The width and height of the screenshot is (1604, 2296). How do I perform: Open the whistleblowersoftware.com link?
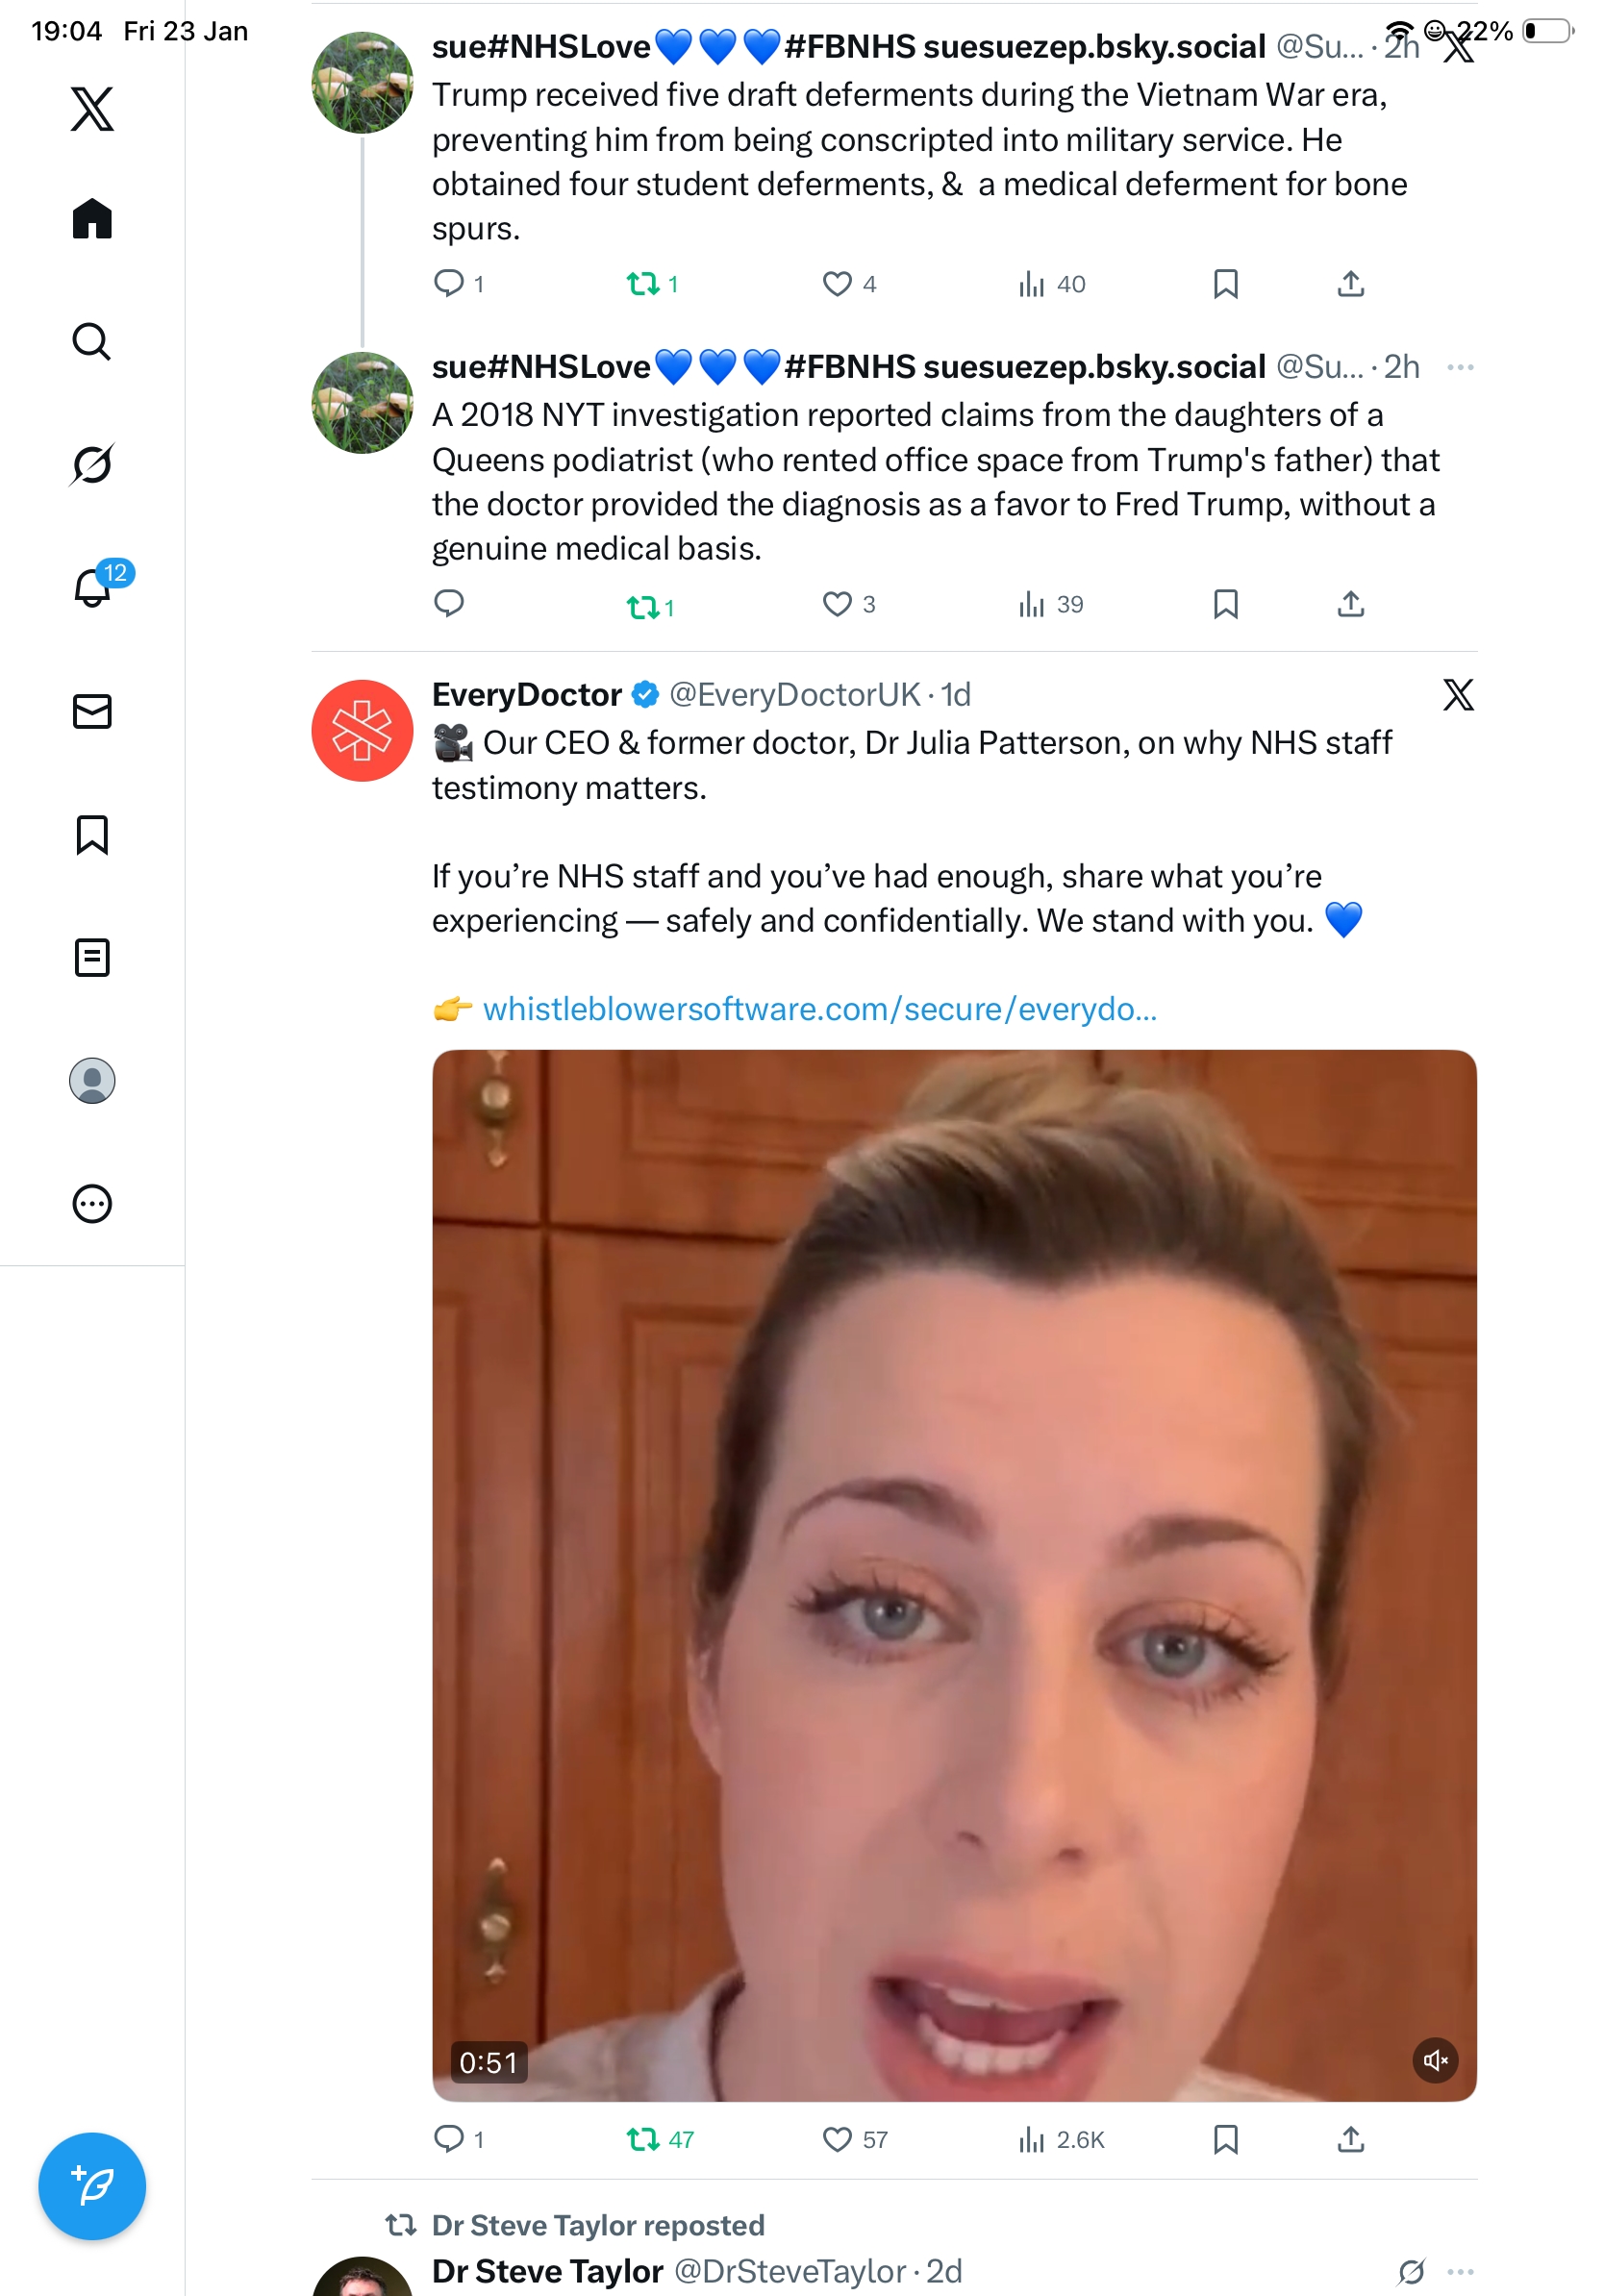pos(819,1009)
